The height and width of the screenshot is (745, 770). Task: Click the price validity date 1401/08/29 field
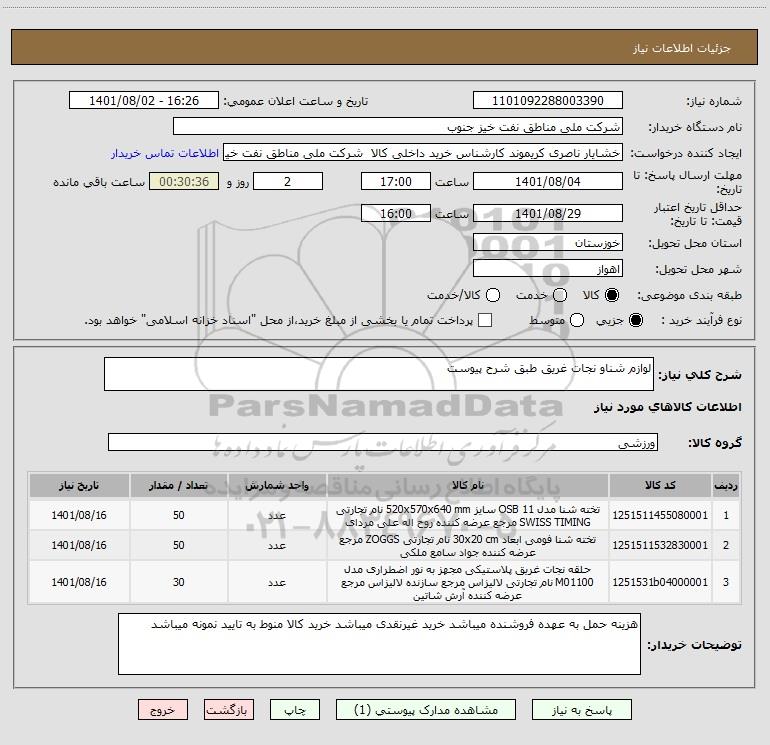[x=548, y=213]
